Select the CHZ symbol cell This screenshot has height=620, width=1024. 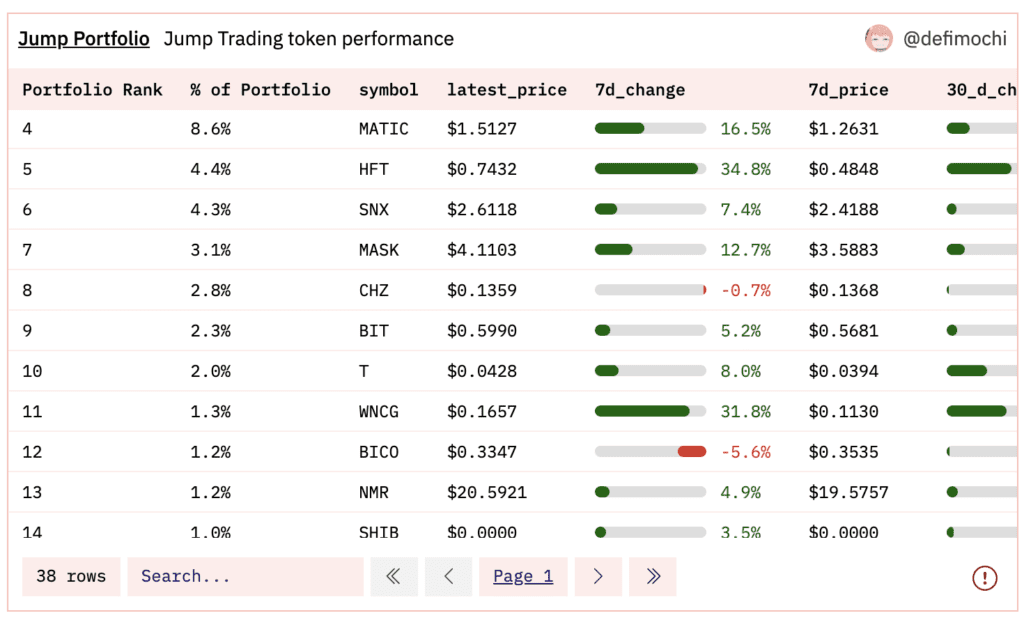(x=374, y=290)
